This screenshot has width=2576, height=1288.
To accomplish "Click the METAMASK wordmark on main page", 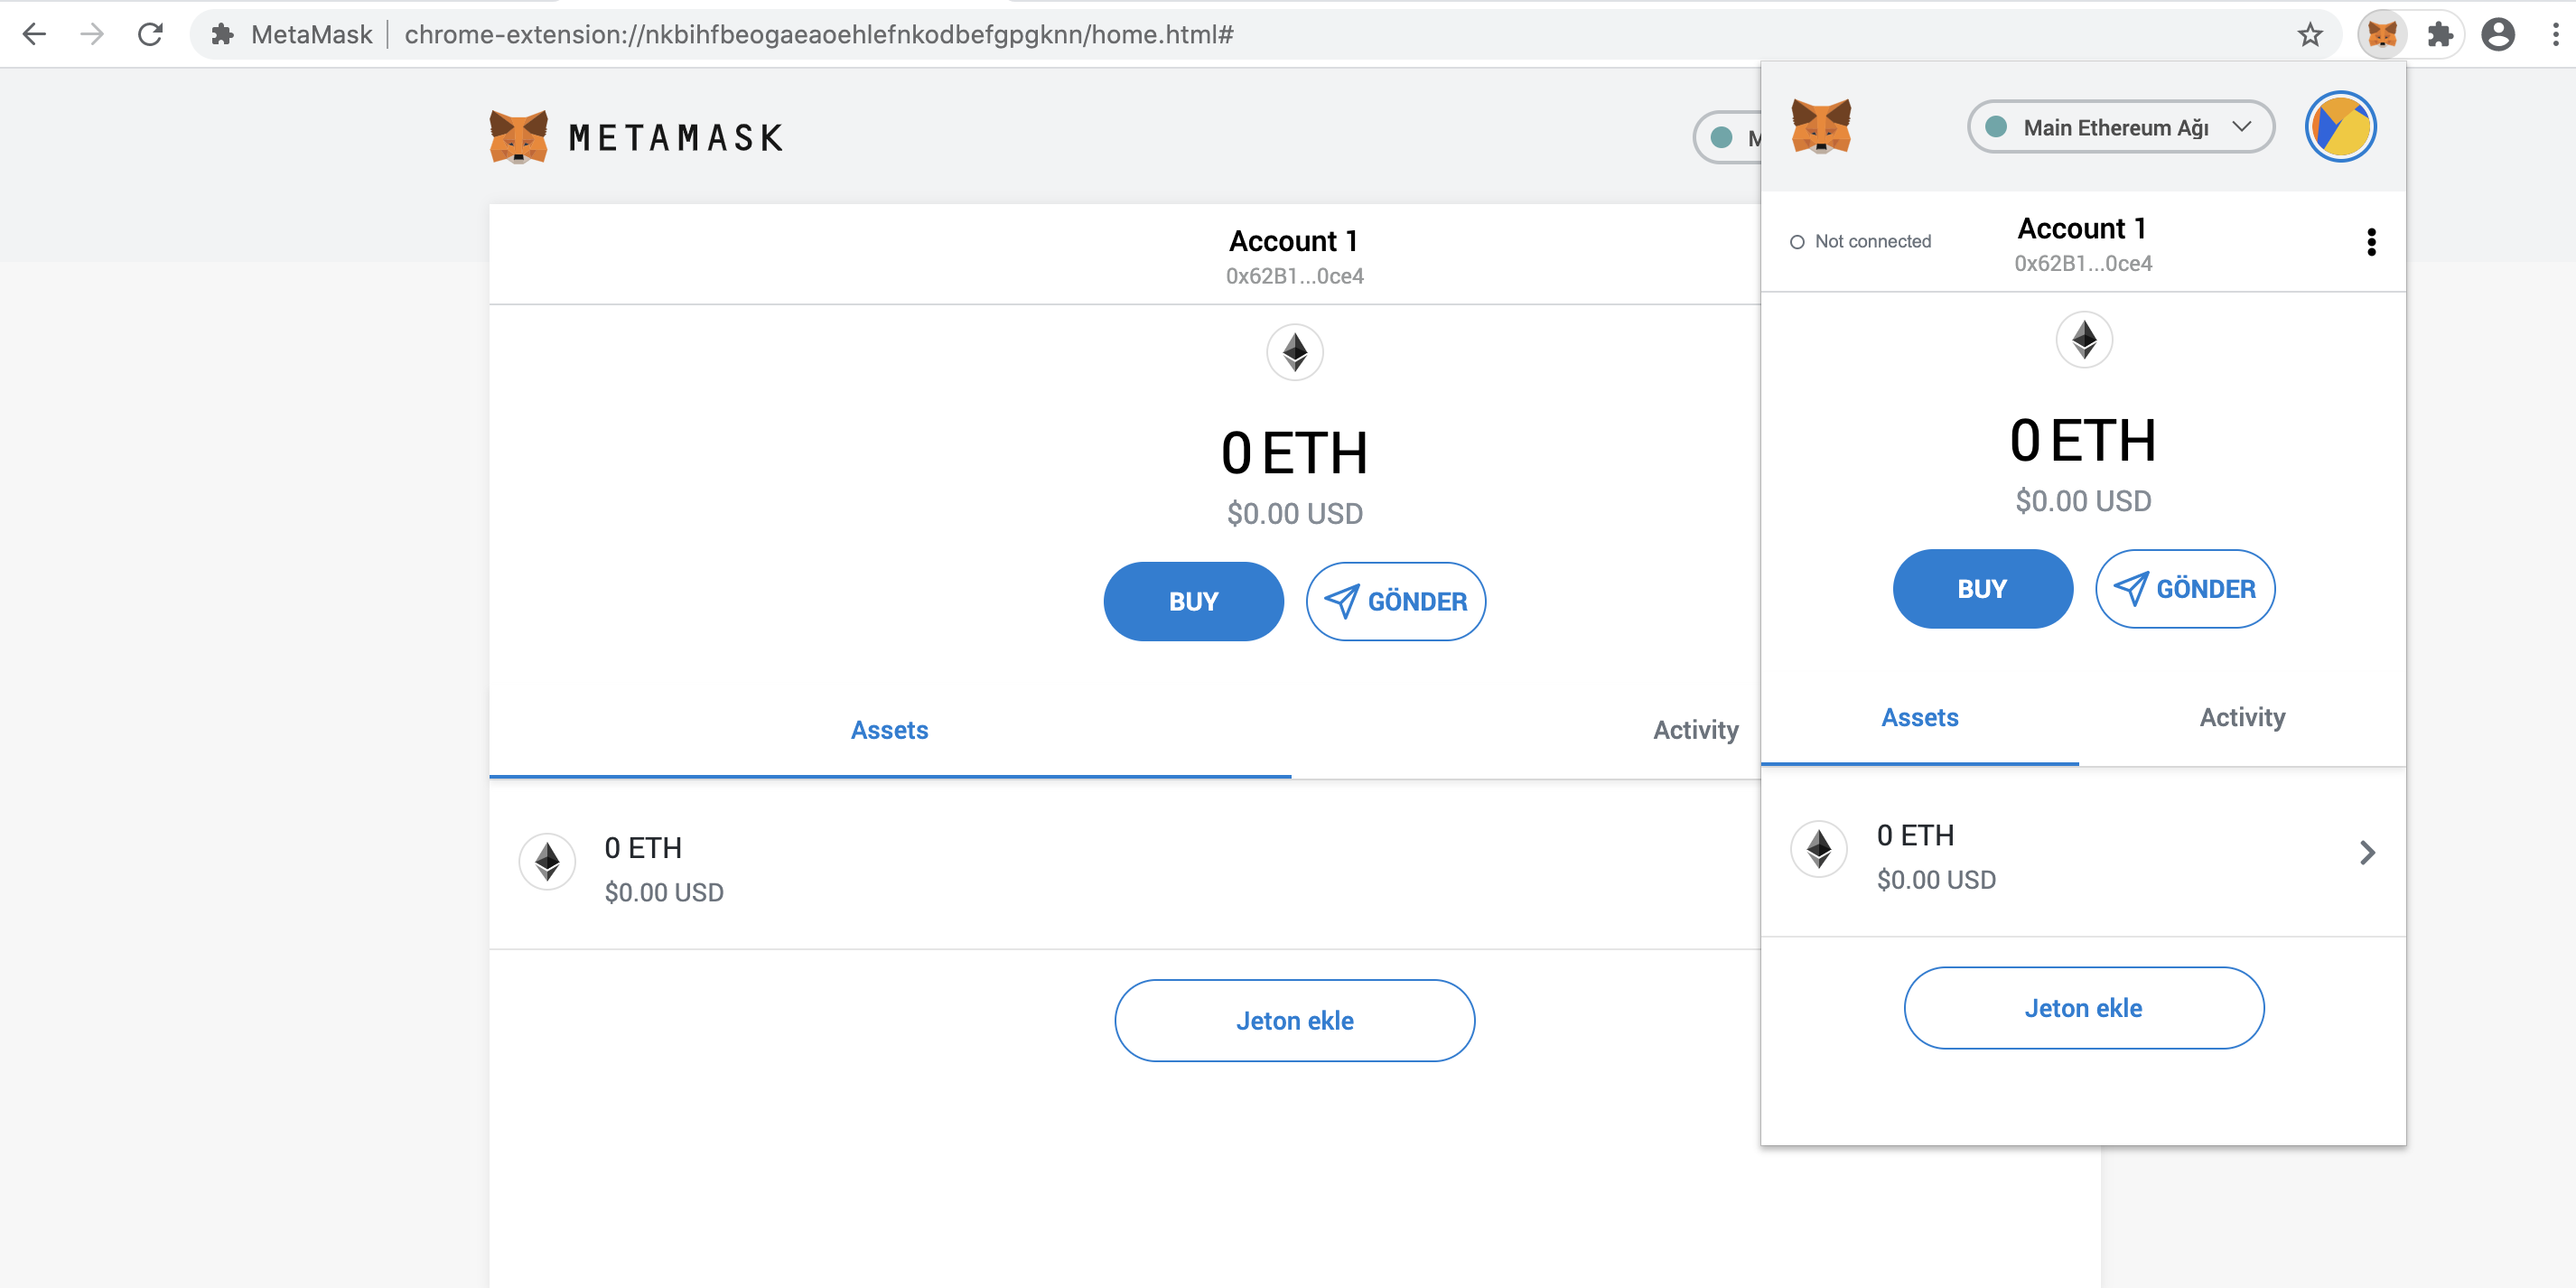I will (x=676, y=138).
